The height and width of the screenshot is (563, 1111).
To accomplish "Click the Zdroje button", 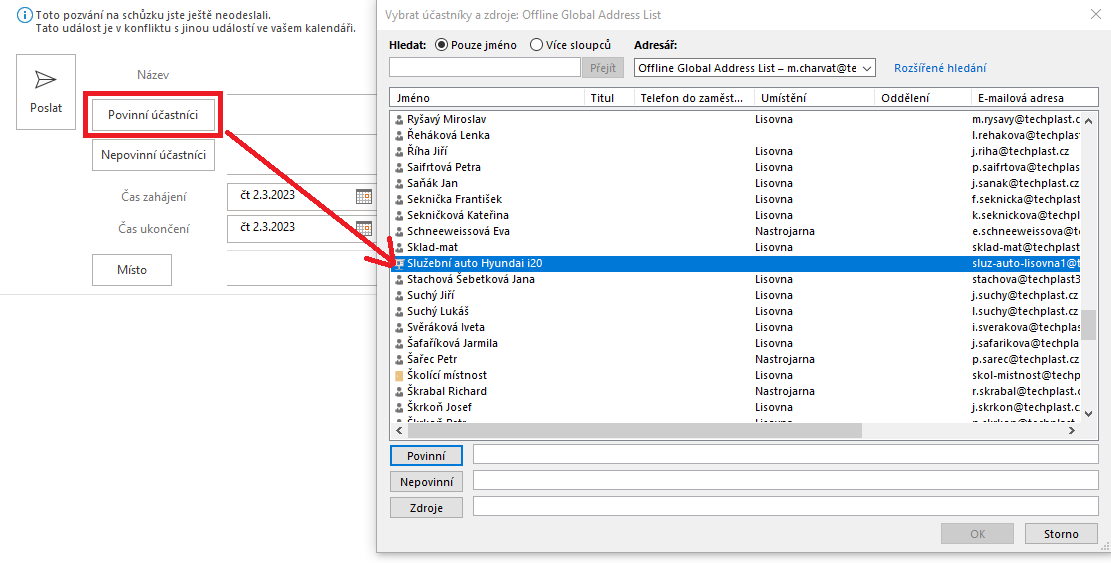I will pyautogui.click(x=427, y=508).
